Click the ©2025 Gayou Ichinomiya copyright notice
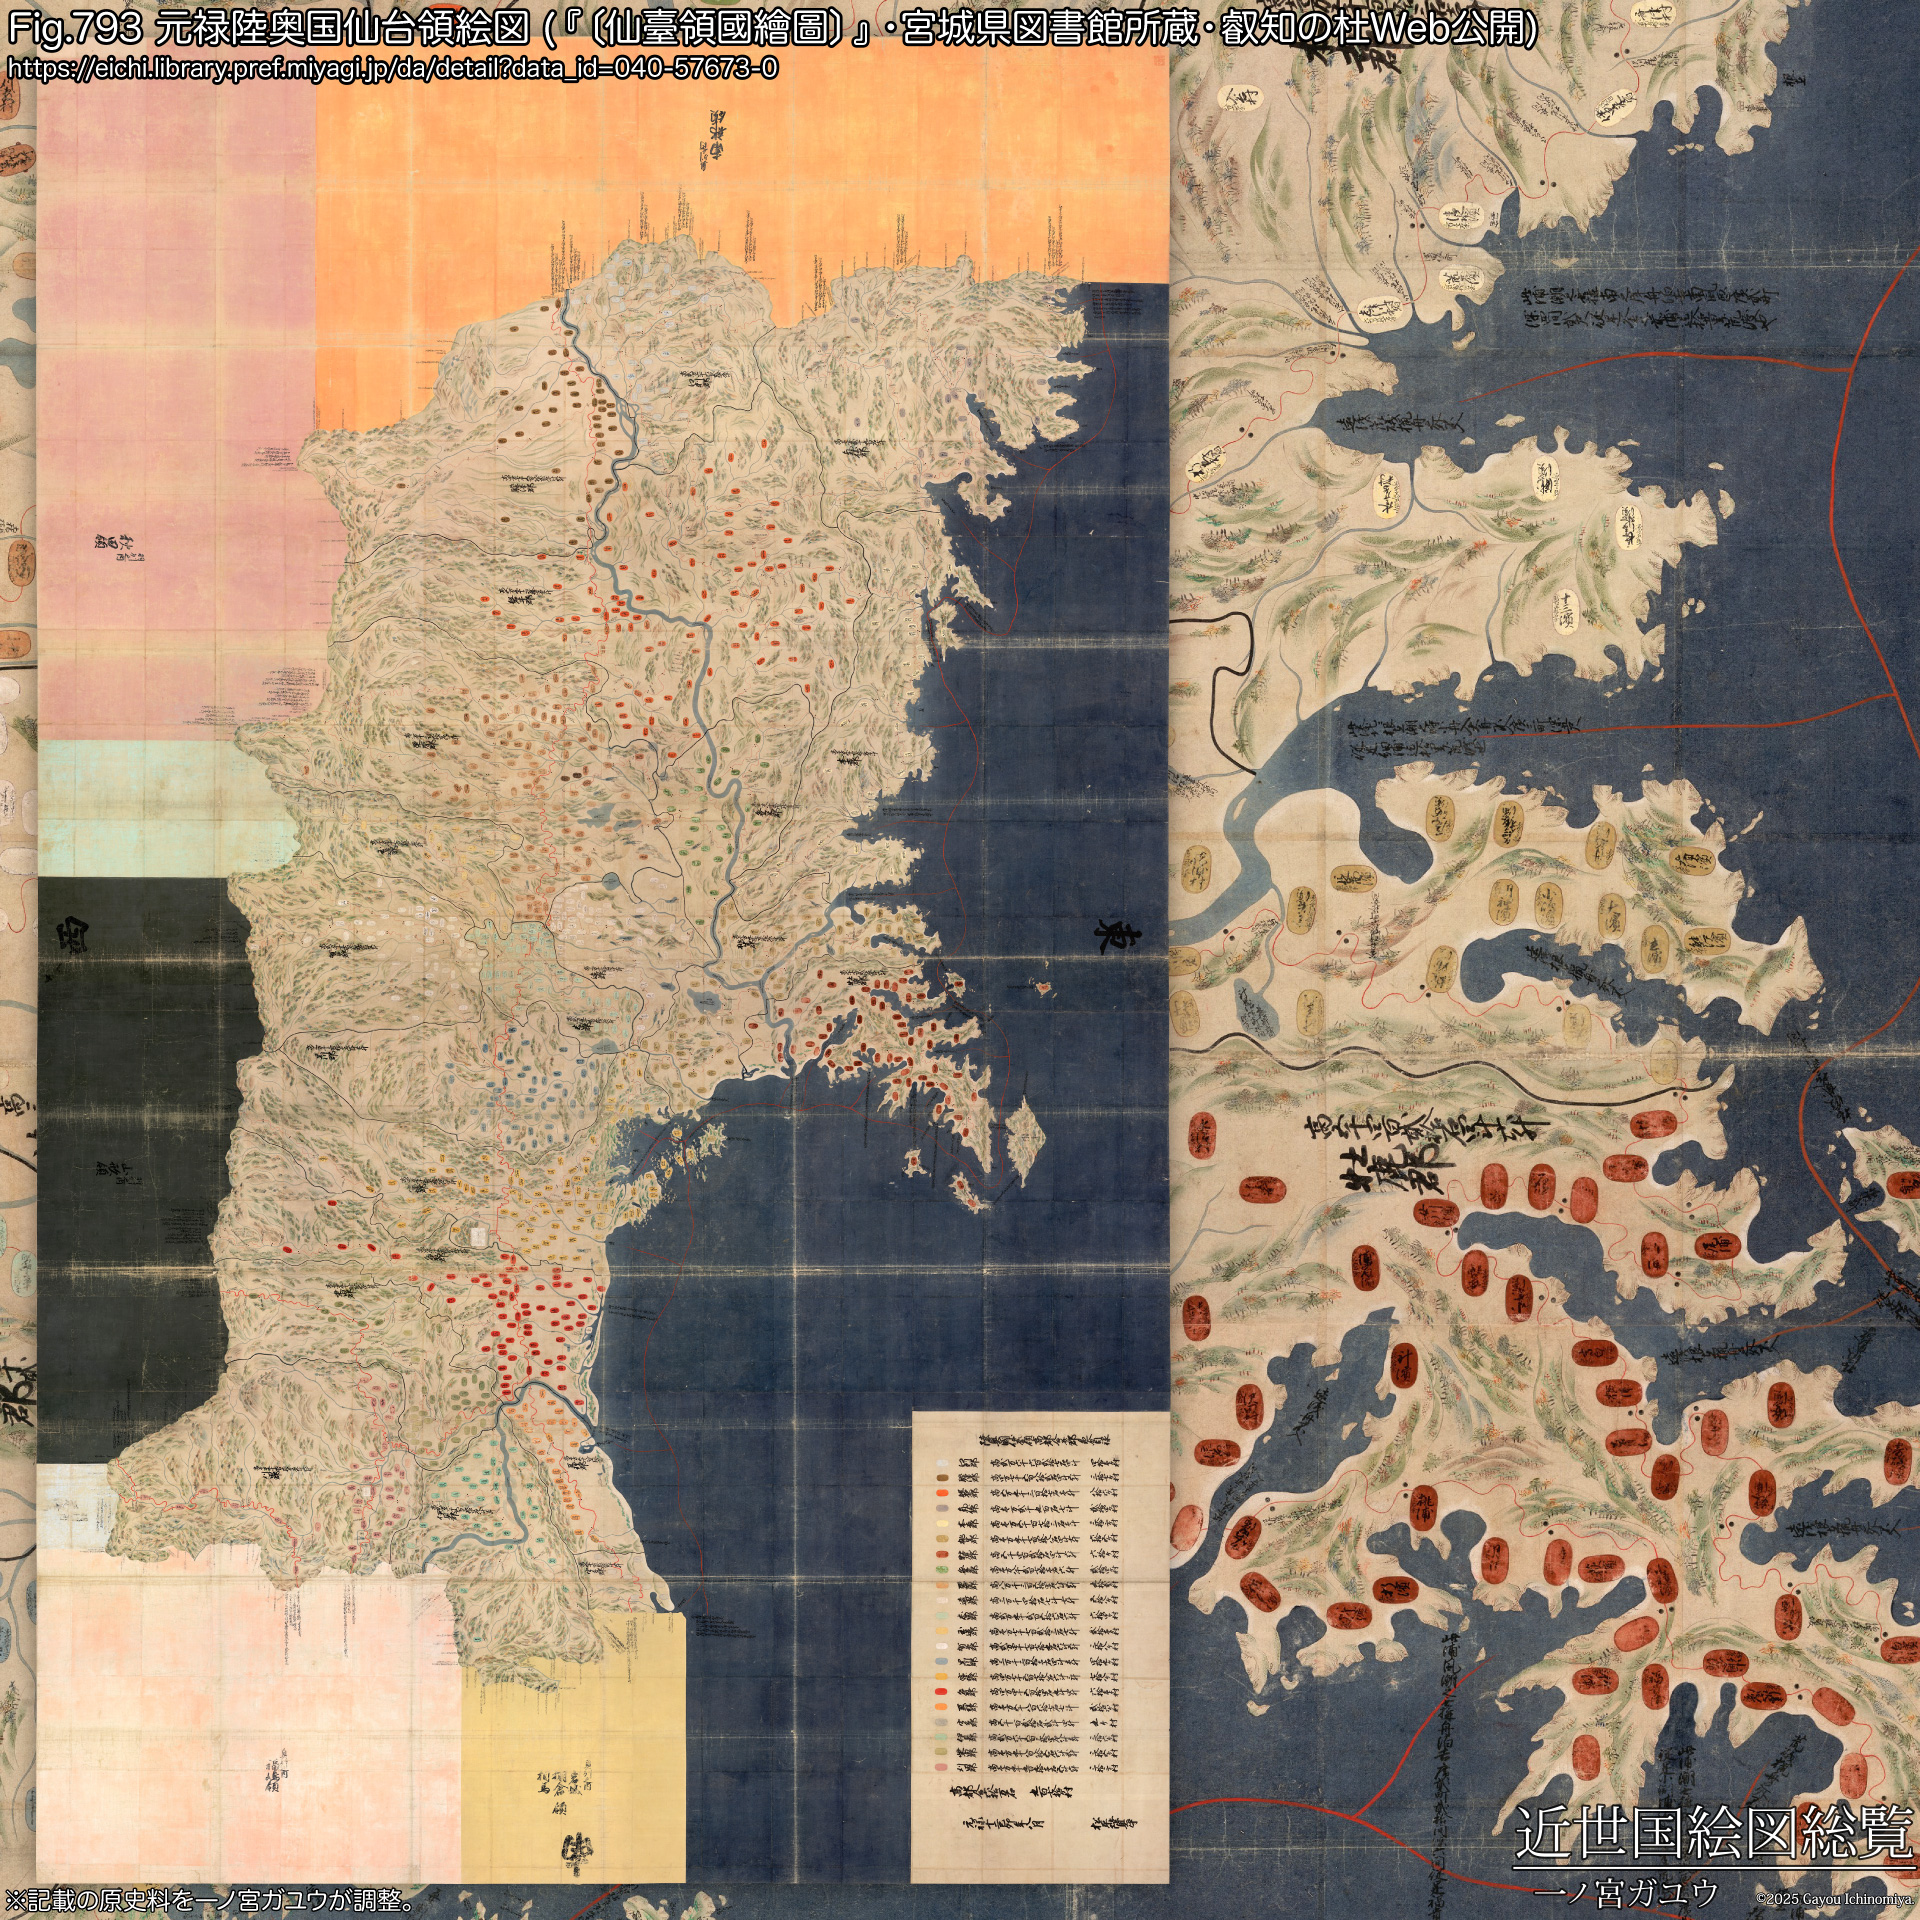This screenshot has width=1920, height=1920. [1834, 1899]
